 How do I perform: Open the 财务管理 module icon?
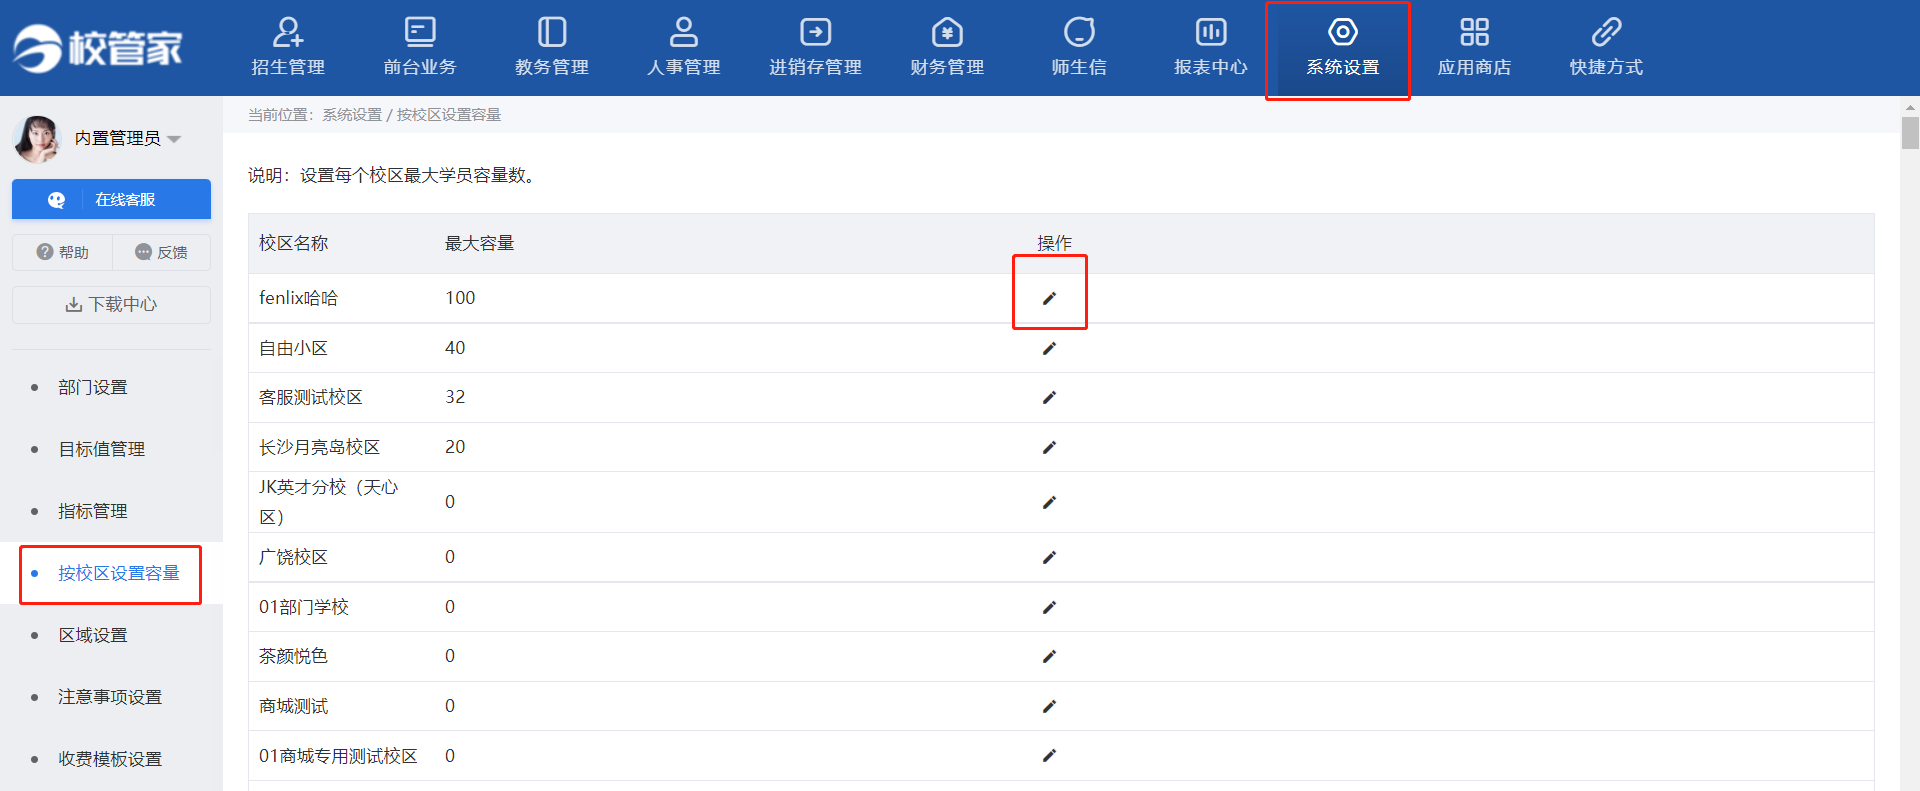coord(947,47)
